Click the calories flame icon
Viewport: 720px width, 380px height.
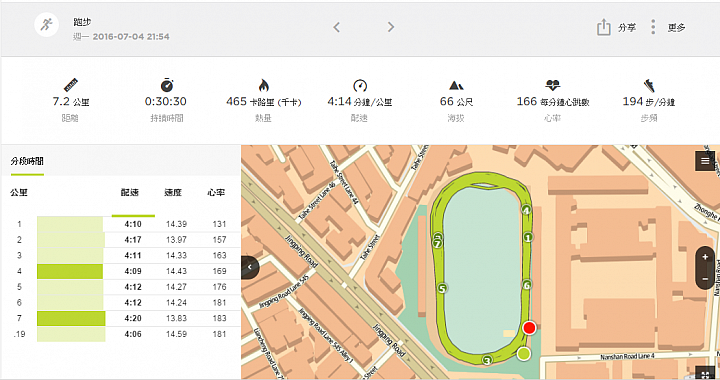[264, 85]
